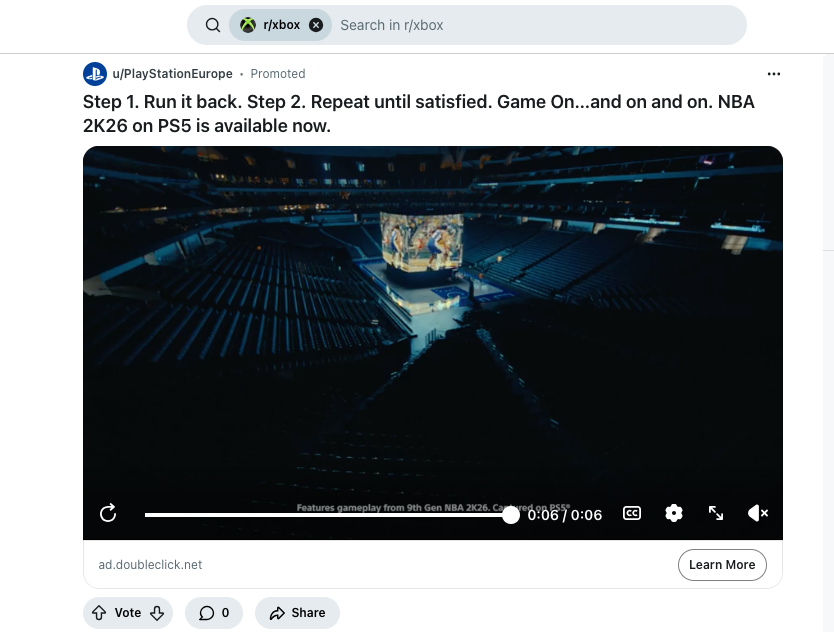Click the video progress scrubber handle
834x632 pixels.
point(510,514)
